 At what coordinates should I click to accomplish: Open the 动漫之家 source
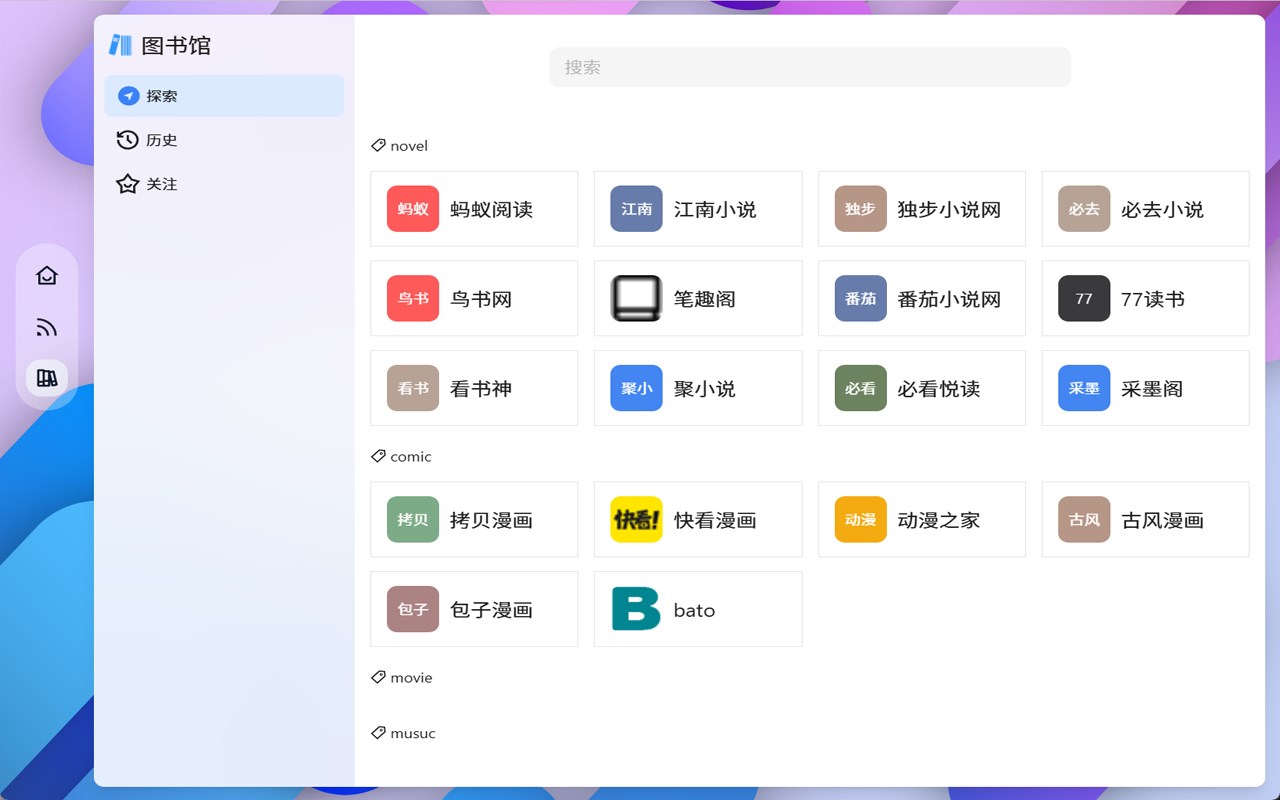click(922, 519)
